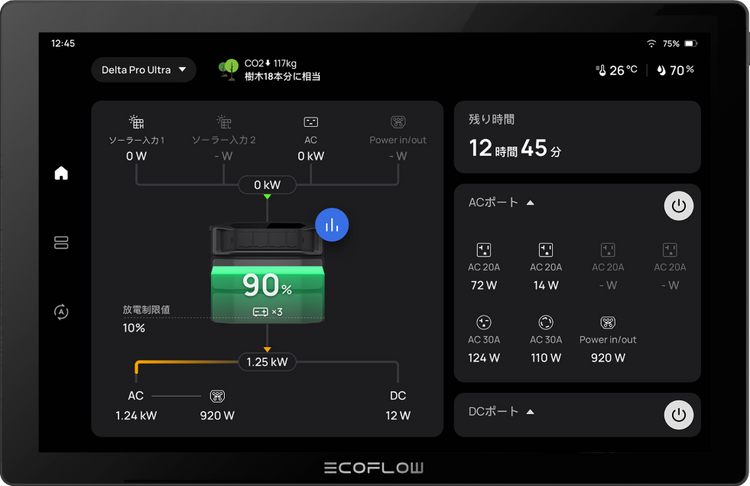Toggle the ACポート power switch

coord(679,206)
